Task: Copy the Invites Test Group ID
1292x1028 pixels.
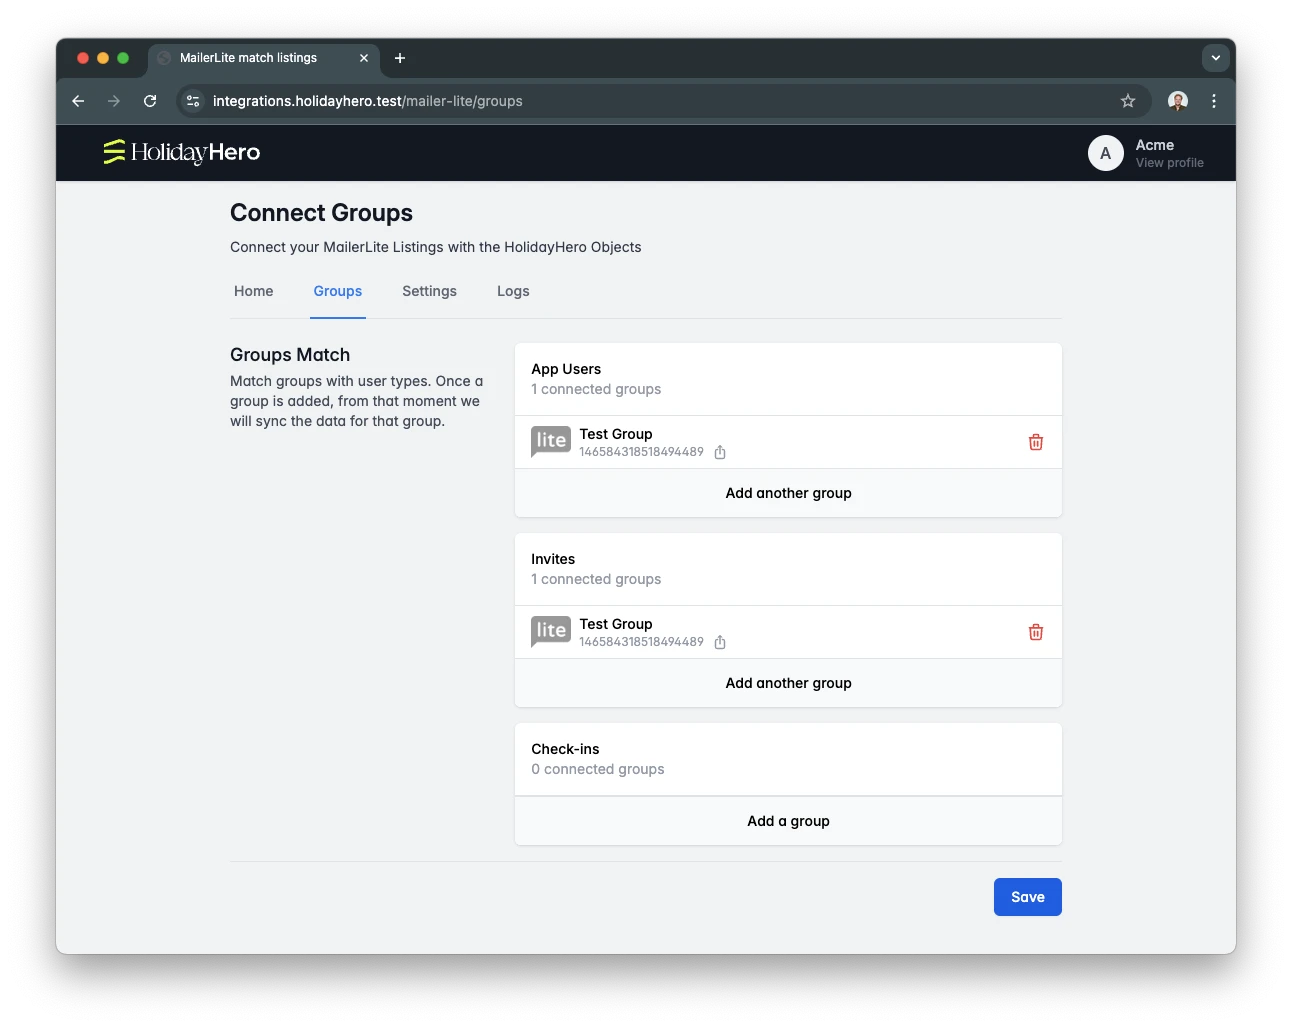Action: (x=720, y=642)
